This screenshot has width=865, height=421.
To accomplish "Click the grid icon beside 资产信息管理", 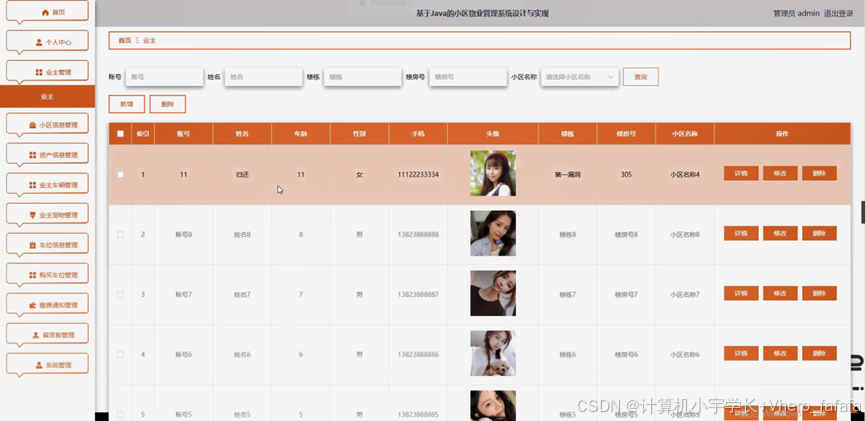I will click(x=33, y=155).
